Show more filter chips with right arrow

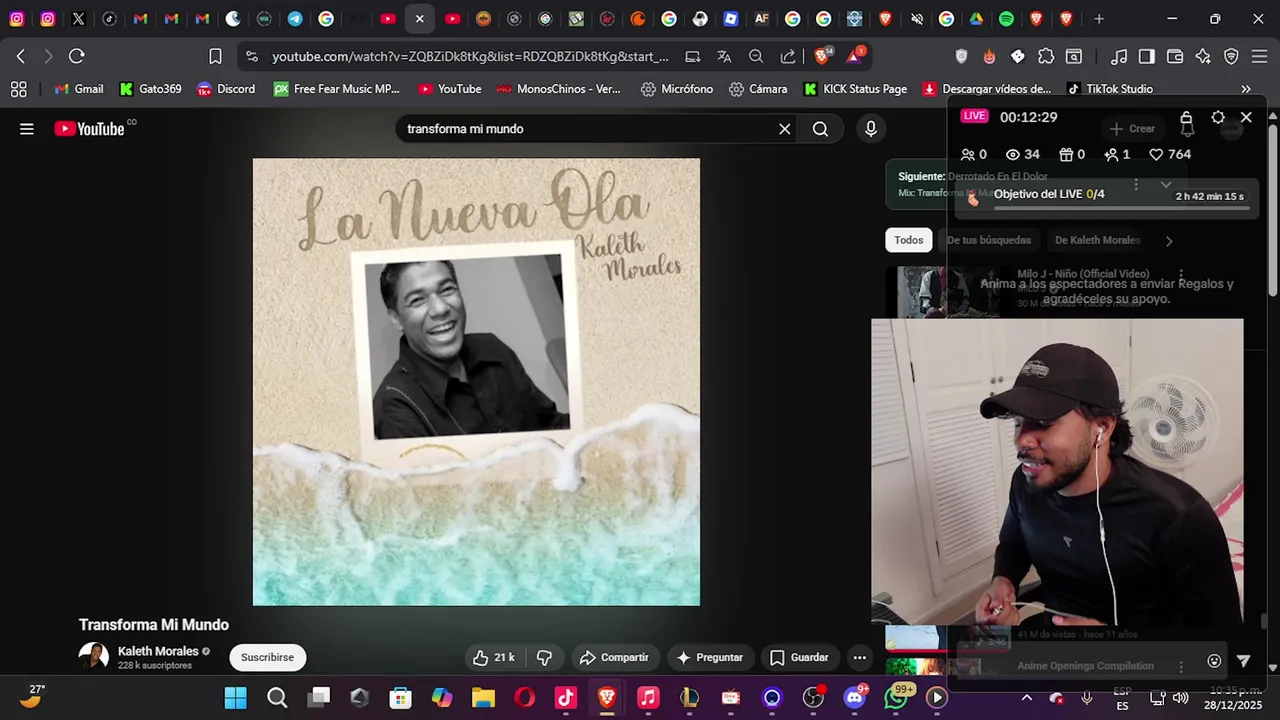click(x=1169, y=240)
